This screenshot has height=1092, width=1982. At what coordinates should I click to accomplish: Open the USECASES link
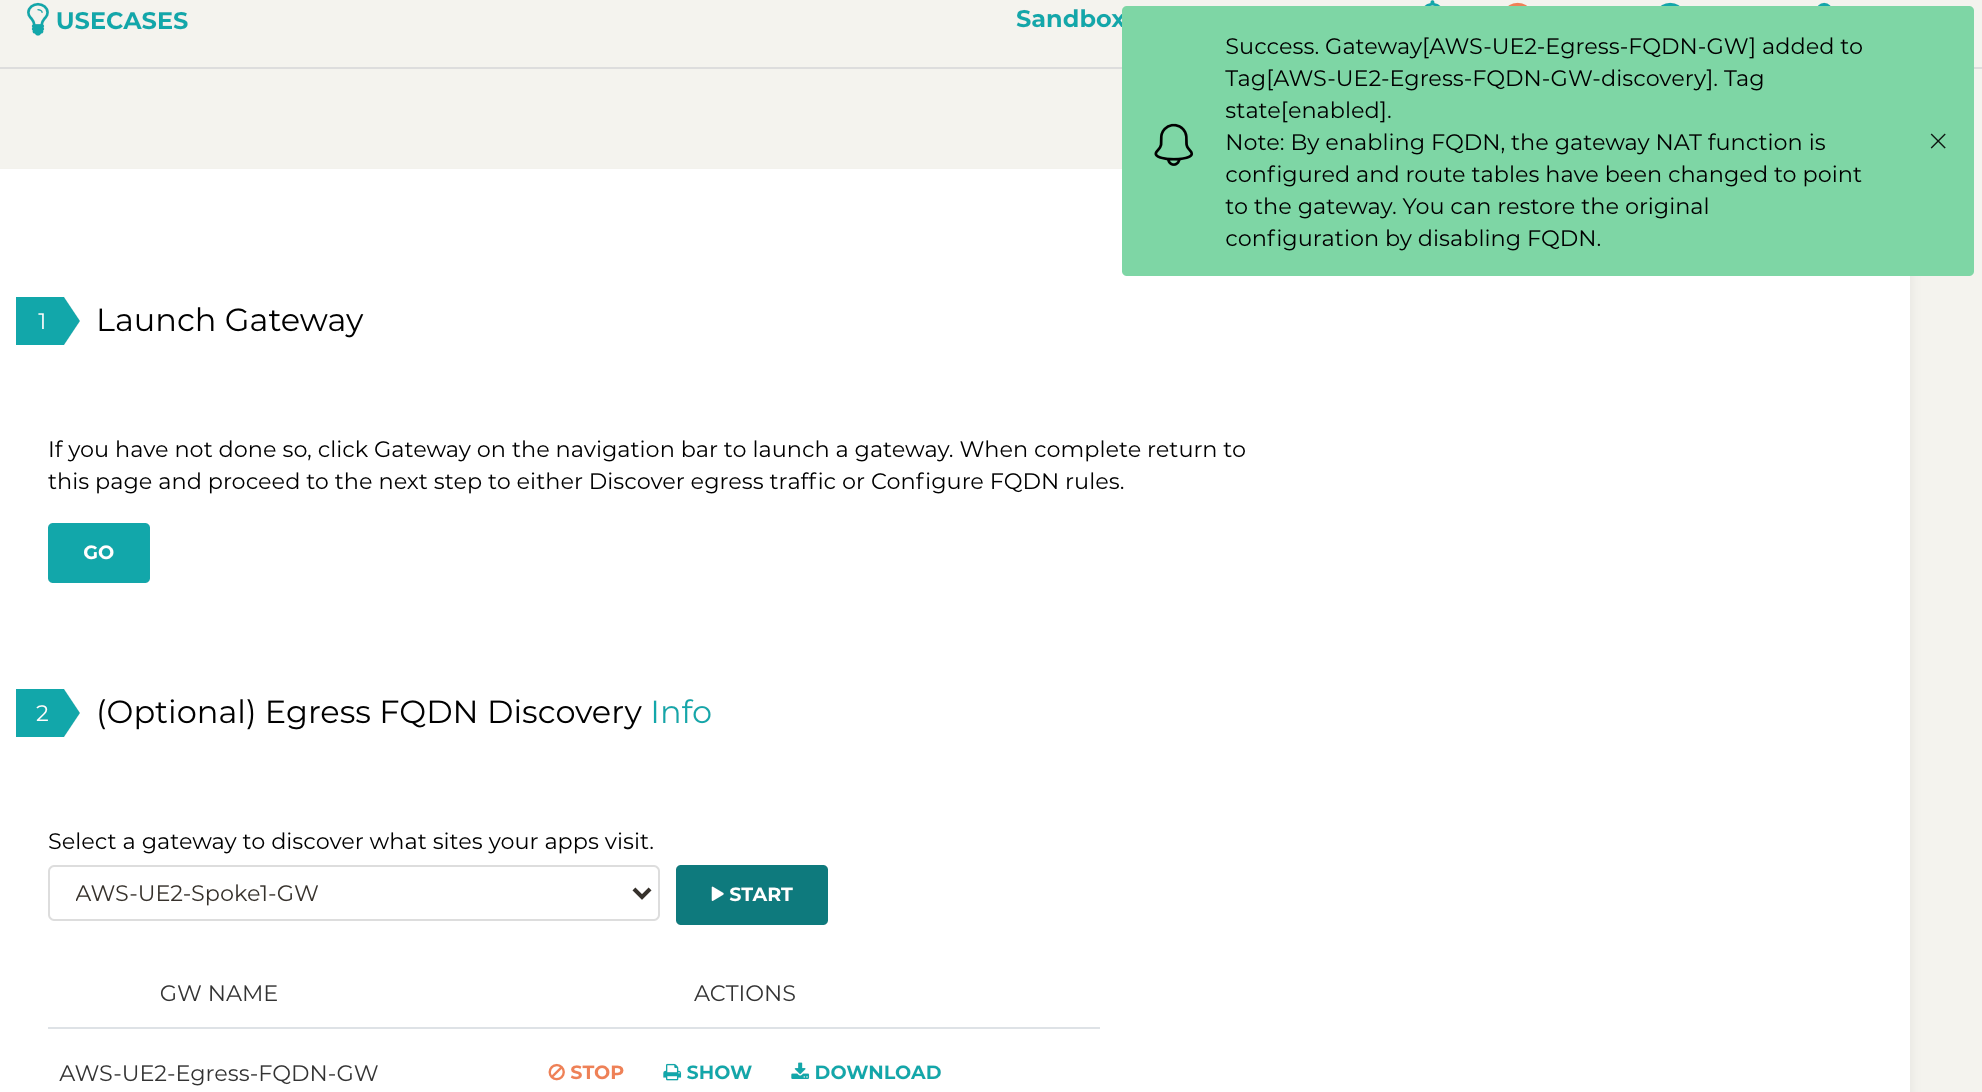[121, 21]
